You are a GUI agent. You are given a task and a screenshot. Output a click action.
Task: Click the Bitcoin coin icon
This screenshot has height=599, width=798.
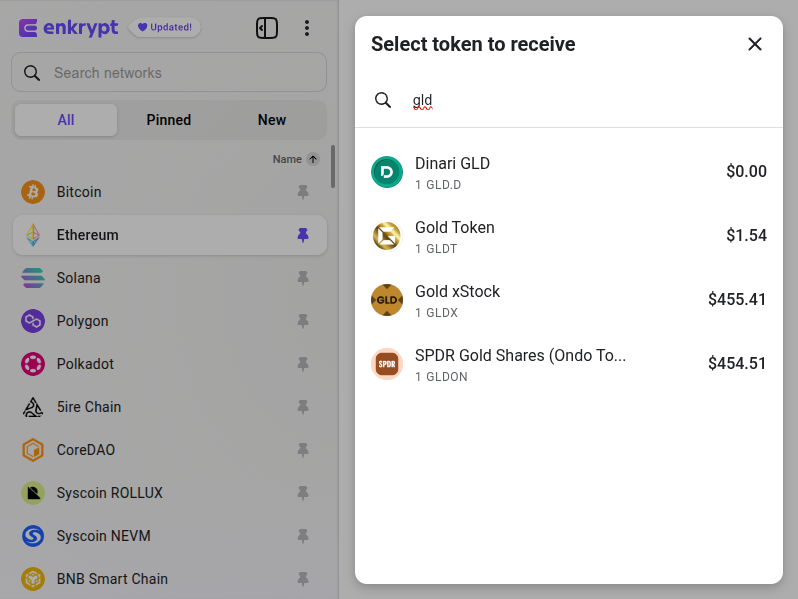coord(33,192)
